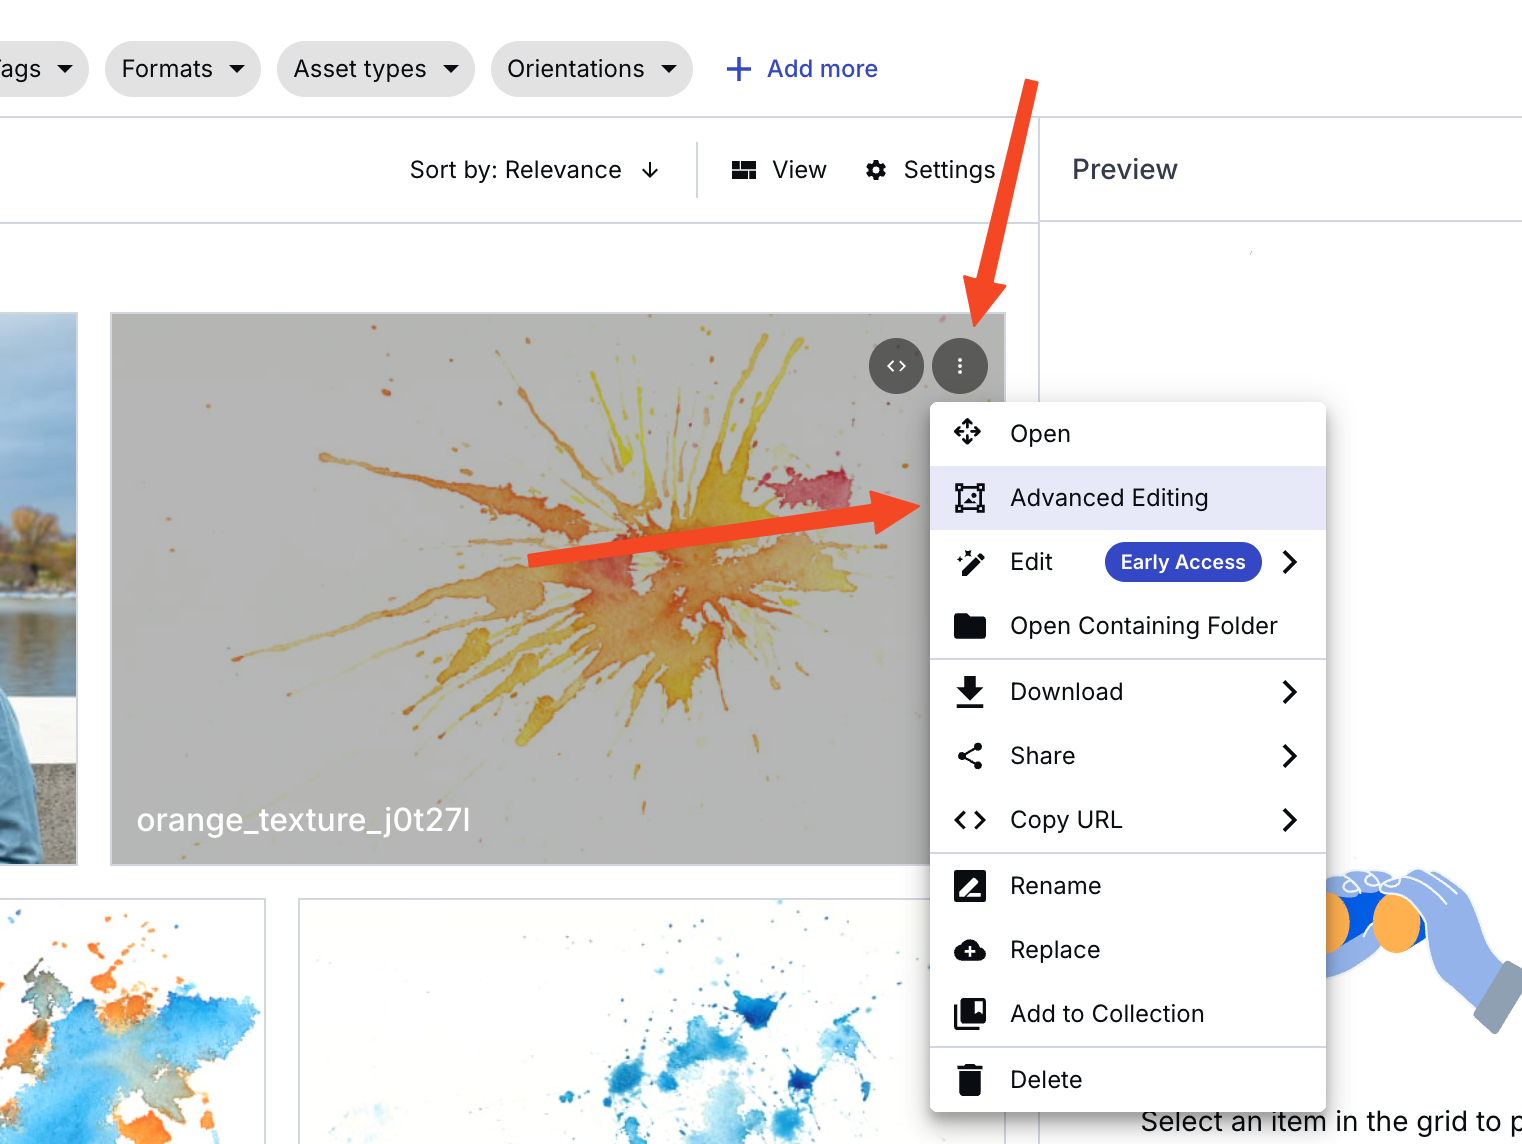1522x1144 pixels.
Task: Select the orange_texture_j0t27l thumbnail
Action: 520,589
